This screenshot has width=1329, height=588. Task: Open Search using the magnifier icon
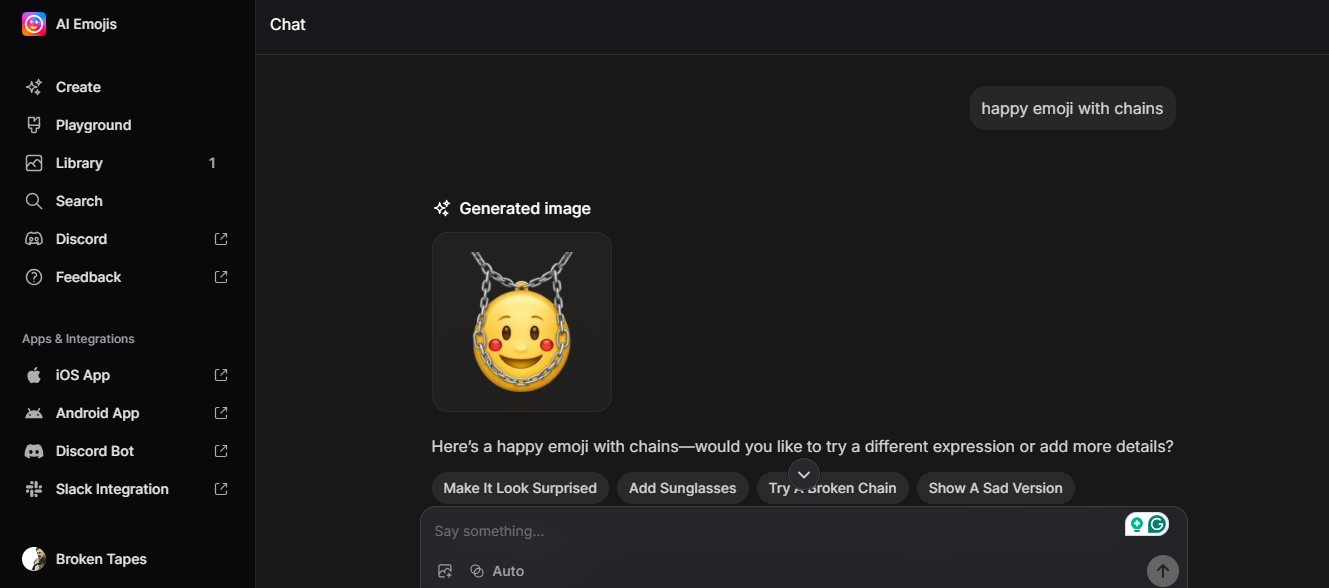(33, 200)
